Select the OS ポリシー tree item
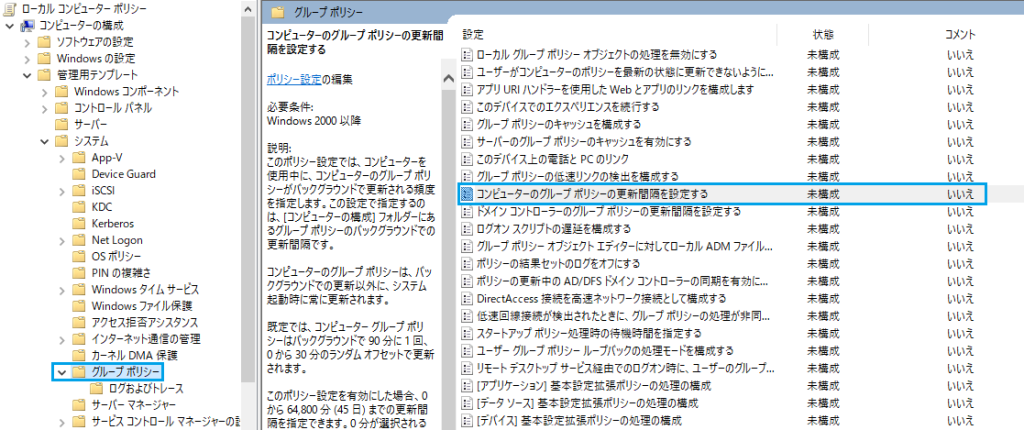Screen dimensions: 1024x430 116,256
